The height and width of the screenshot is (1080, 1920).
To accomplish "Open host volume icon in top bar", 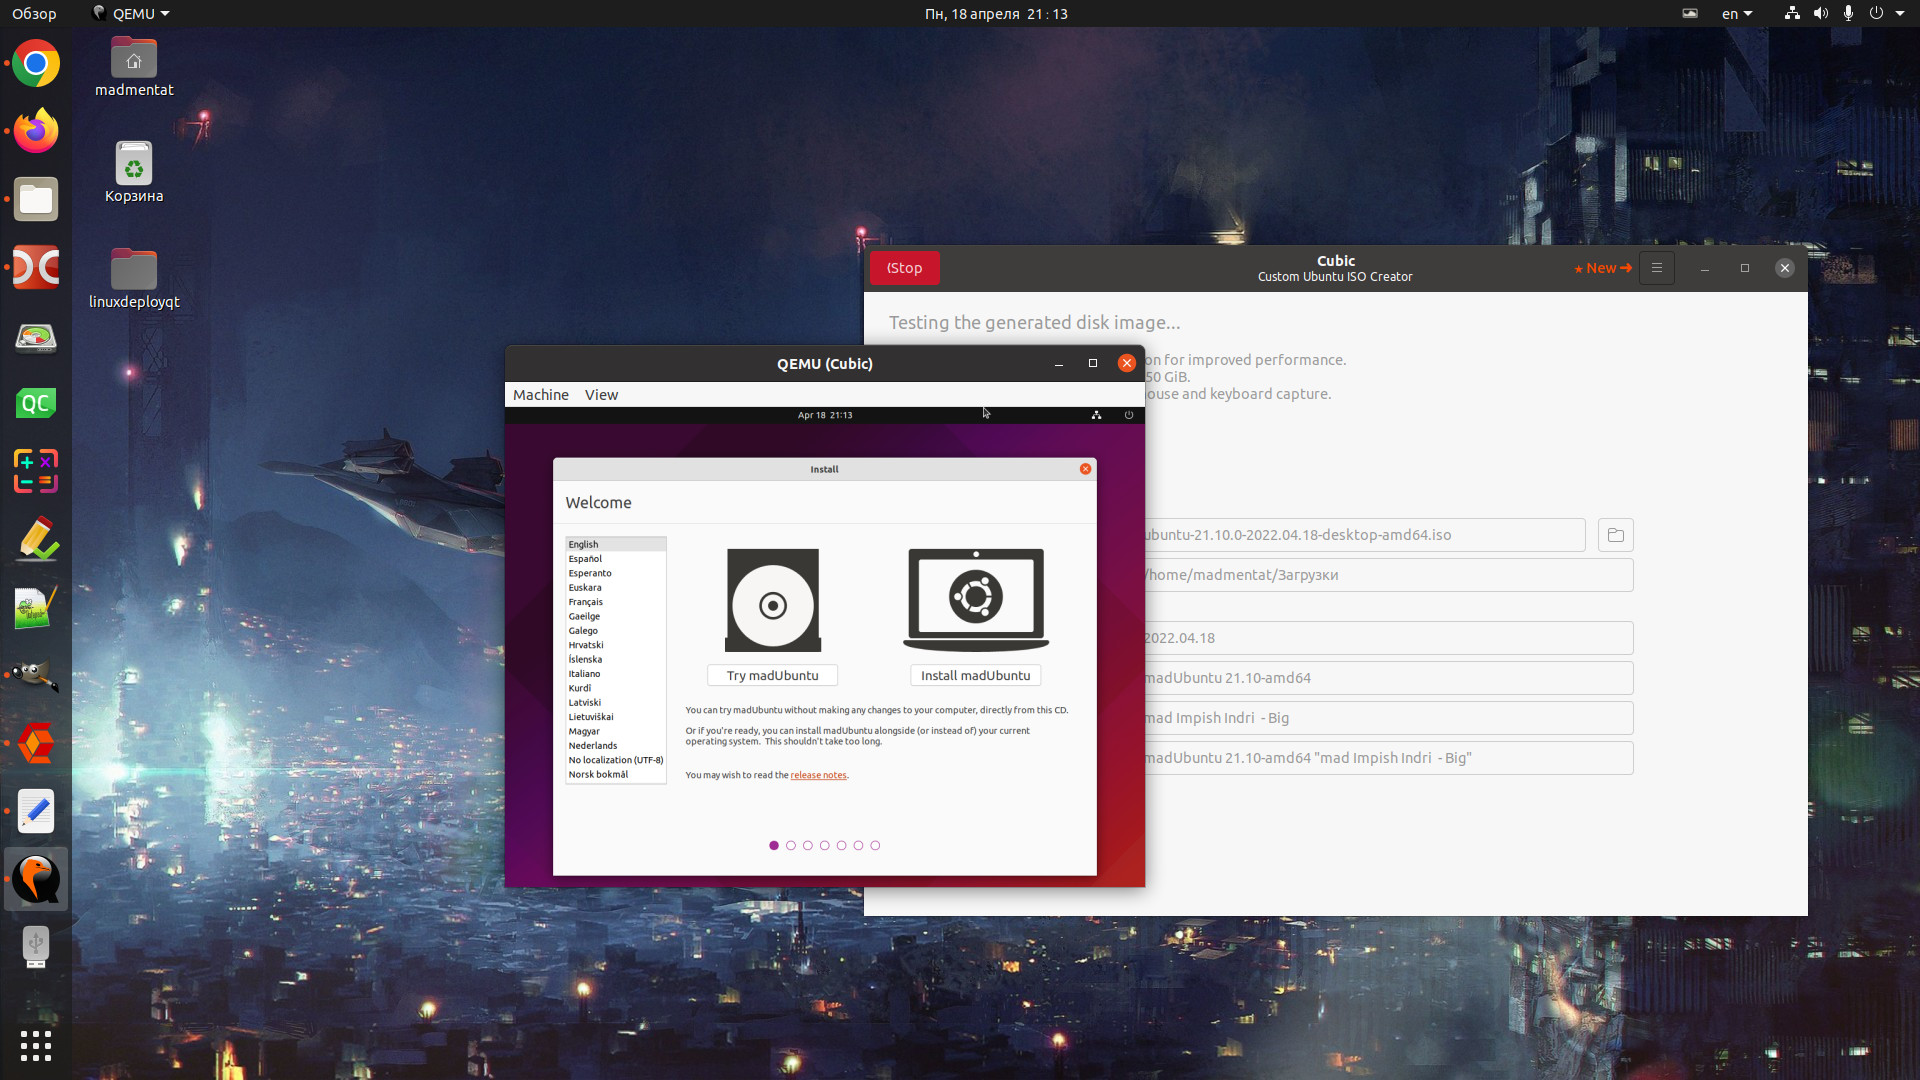I will click(1820, 13).
